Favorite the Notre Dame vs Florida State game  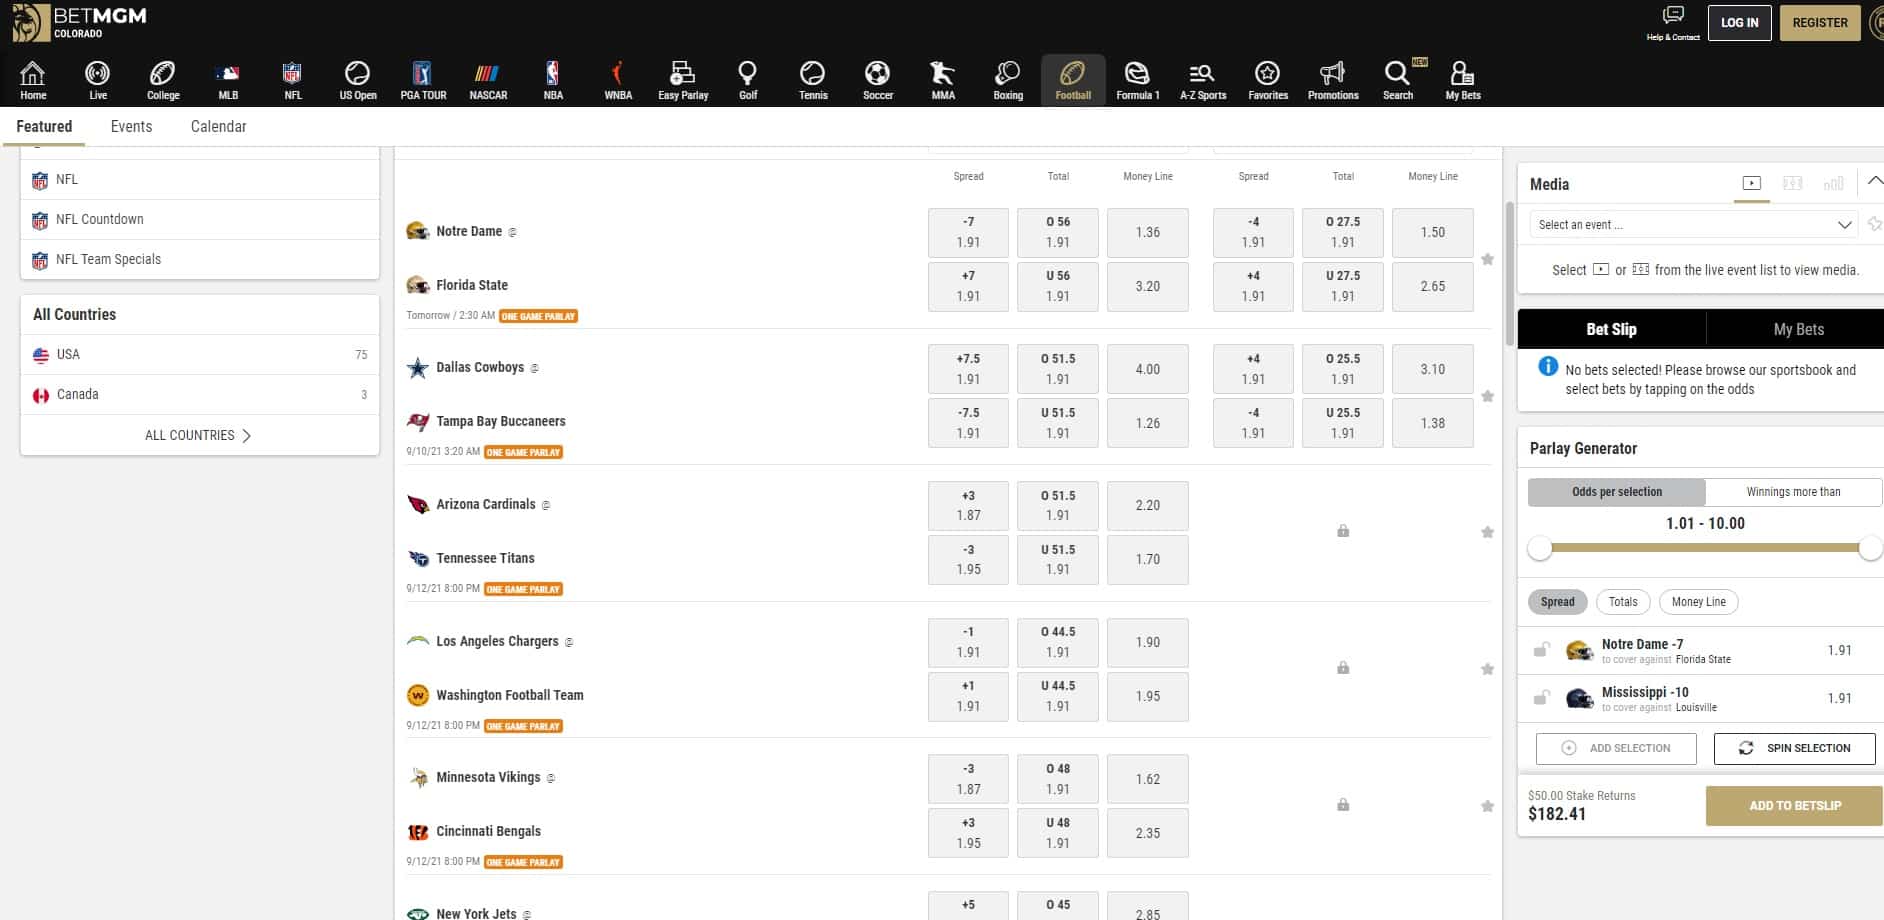(x=1487, y=259)
